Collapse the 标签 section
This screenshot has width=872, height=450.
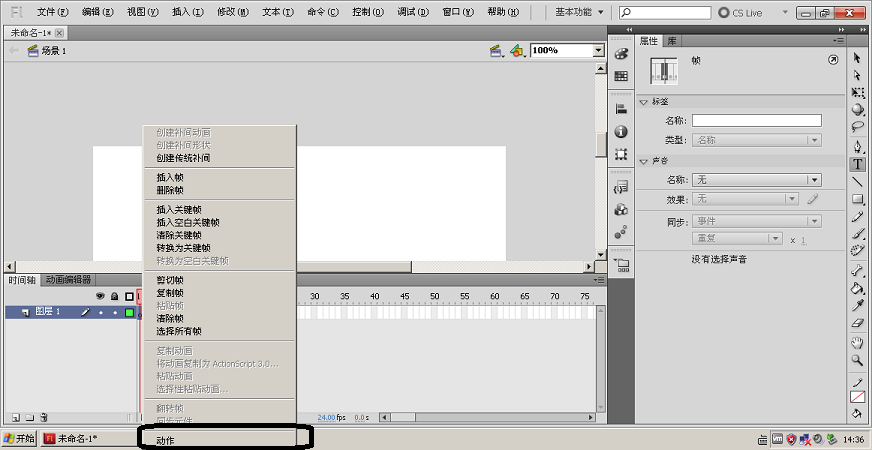pos(643,102)
